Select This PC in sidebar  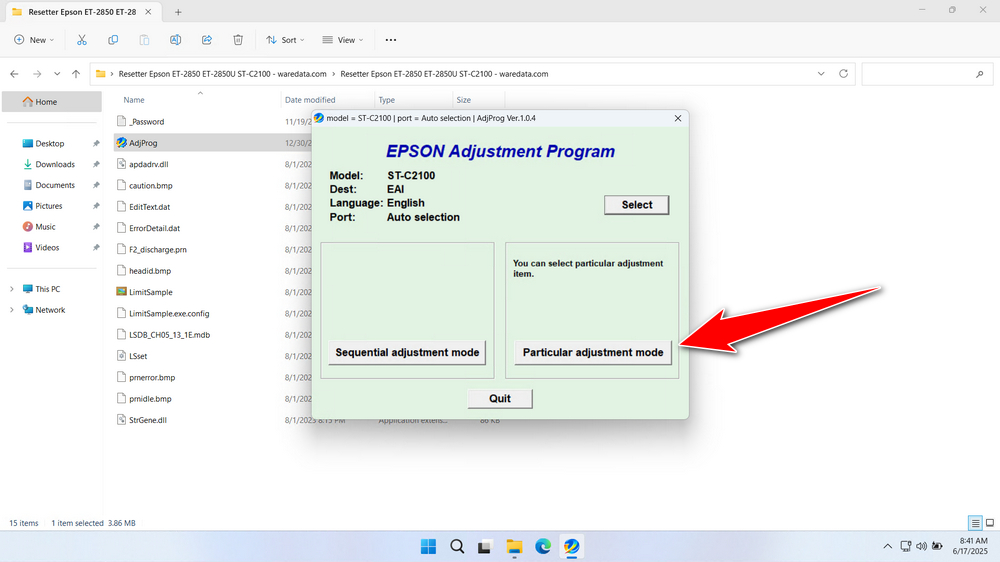coord(47,289)
